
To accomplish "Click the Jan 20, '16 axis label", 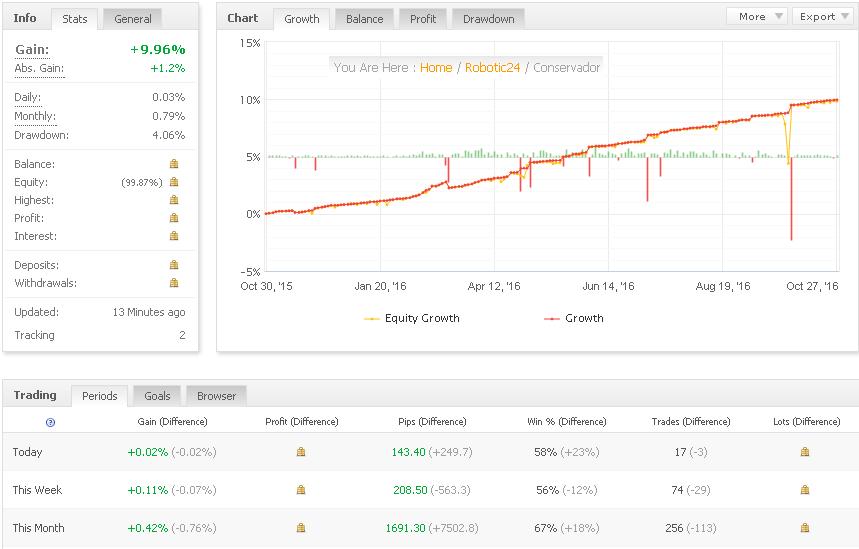I will click(380, 286).
